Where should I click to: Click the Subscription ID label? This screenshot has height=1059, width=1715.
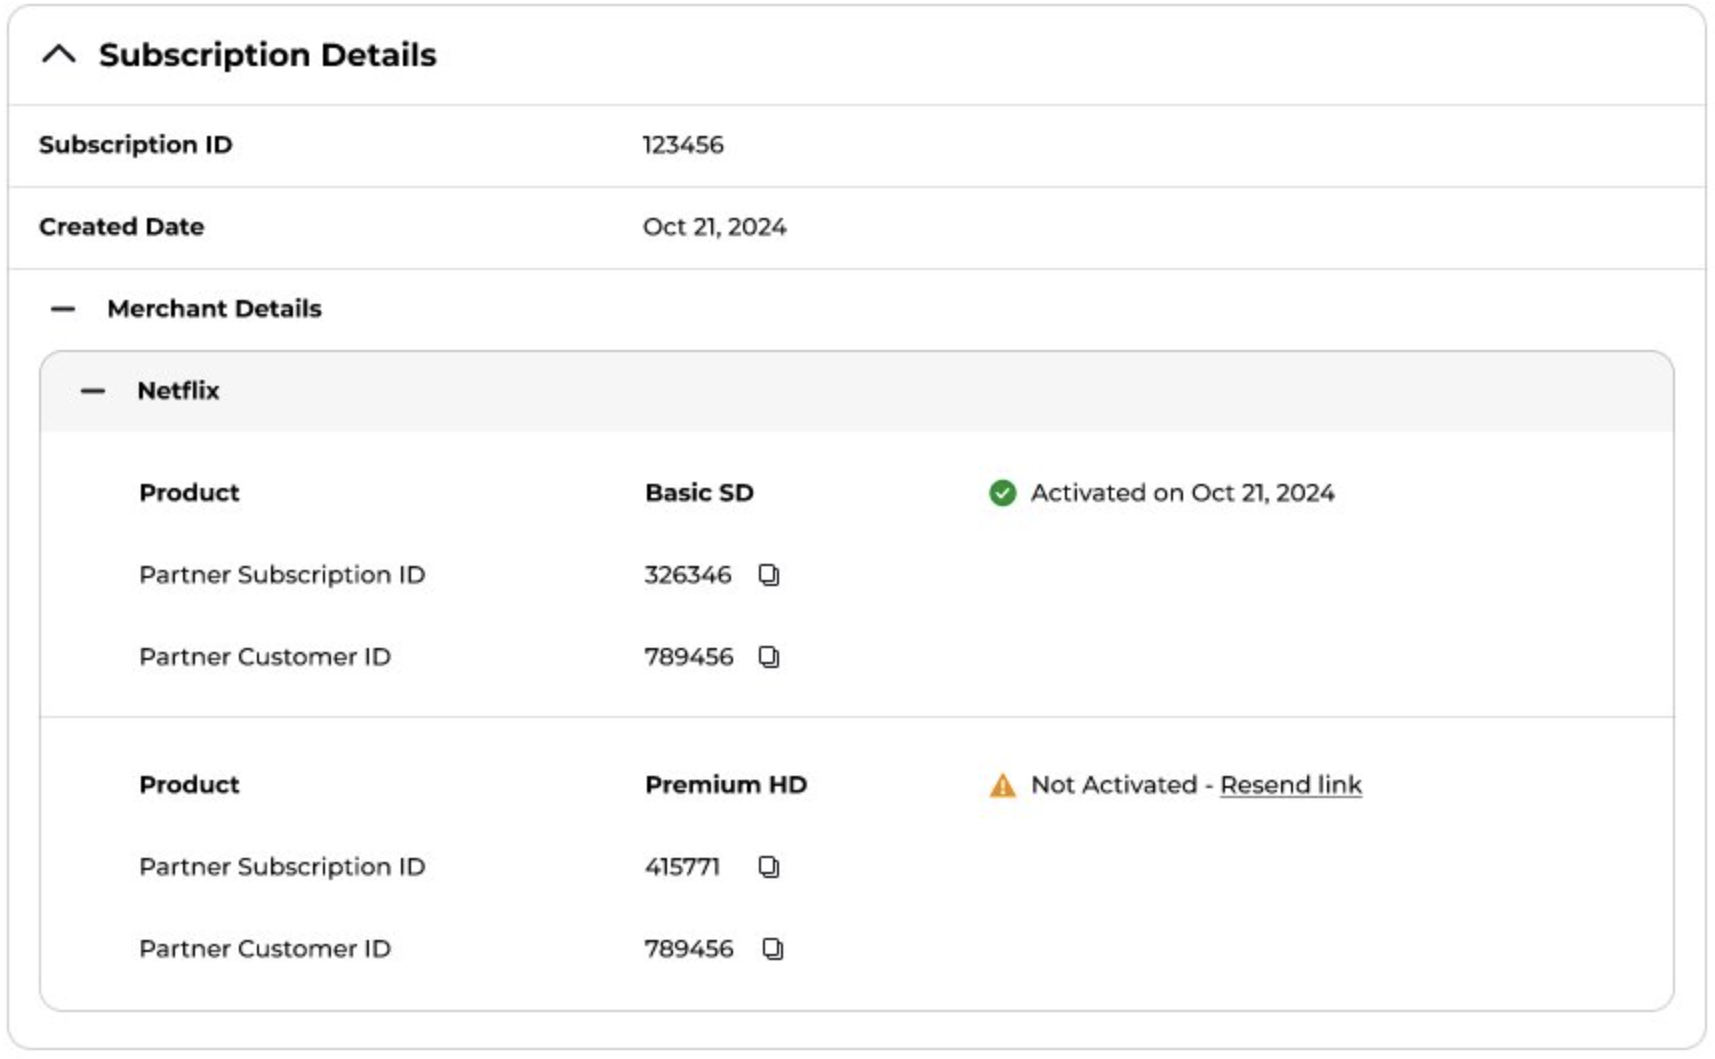pos(136,145)
